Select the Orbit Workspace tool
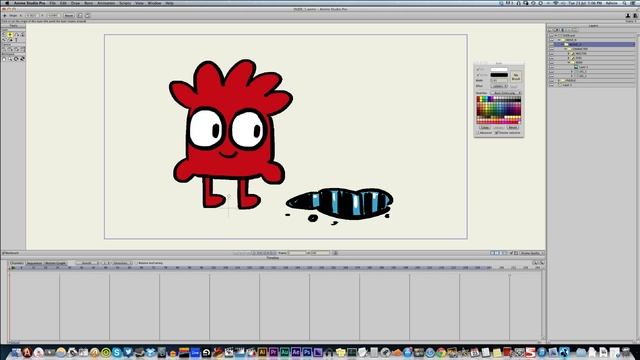 22,59
